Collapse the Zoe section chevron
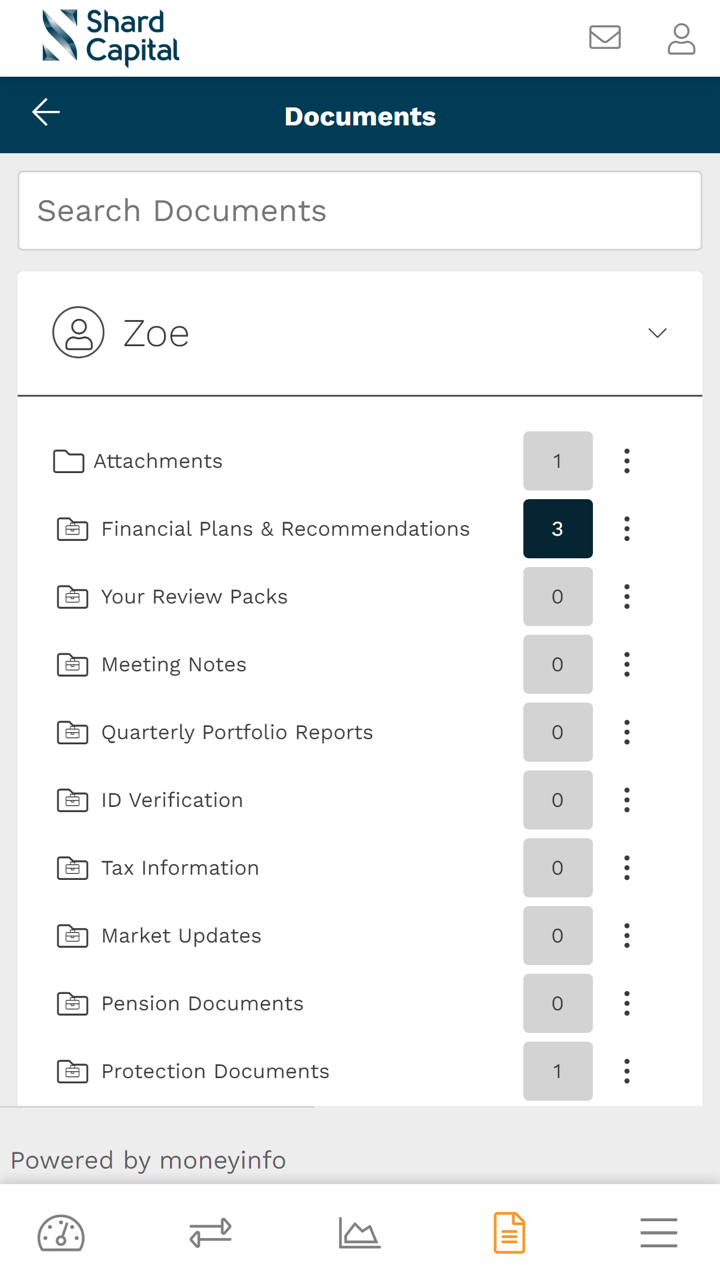The width and height of the screenshot is (720, 1280). 657,333
